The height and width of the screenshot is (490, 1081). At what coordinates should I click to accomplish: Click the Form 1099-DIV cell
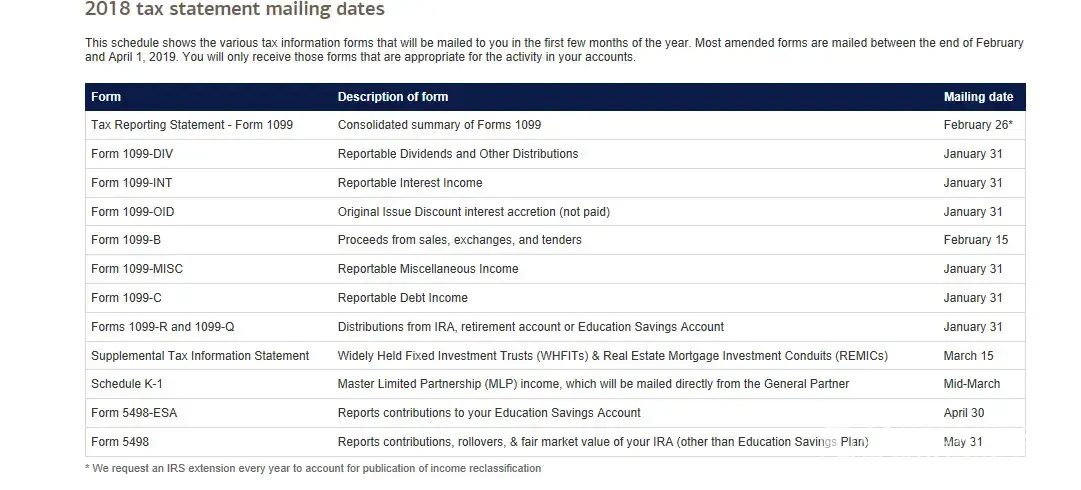[x=133, y=154]
